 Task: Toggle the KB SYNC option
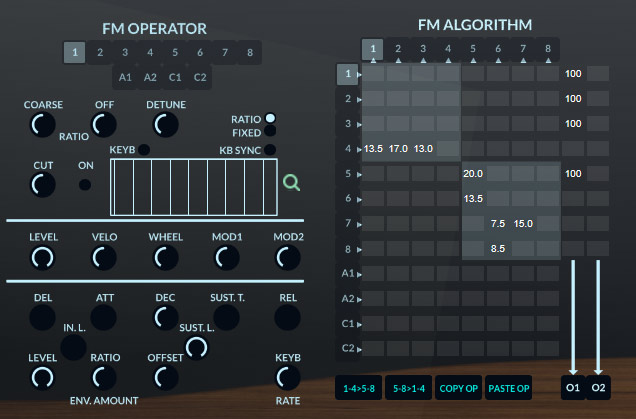click(270, 150)
